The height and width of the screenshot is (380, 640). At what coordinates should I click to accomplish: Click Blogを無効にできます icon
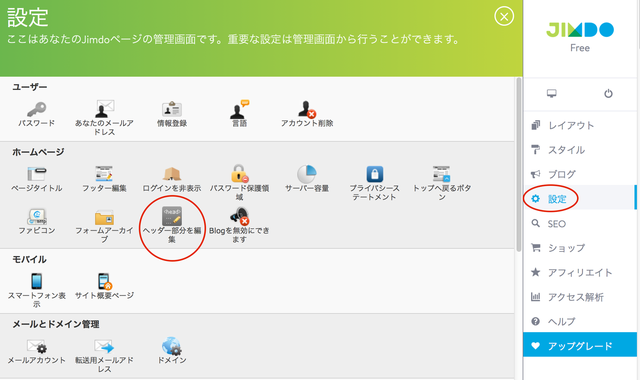[239, 216]
